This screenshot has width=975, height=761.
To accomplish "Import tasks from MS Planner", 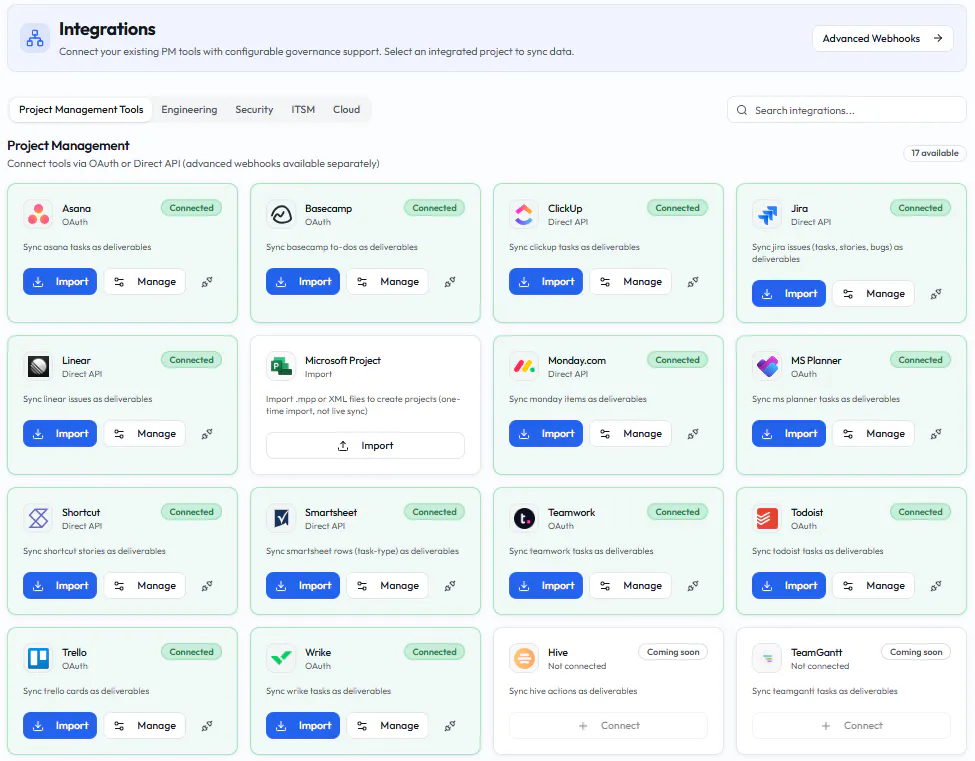I will tap(788, 433).
